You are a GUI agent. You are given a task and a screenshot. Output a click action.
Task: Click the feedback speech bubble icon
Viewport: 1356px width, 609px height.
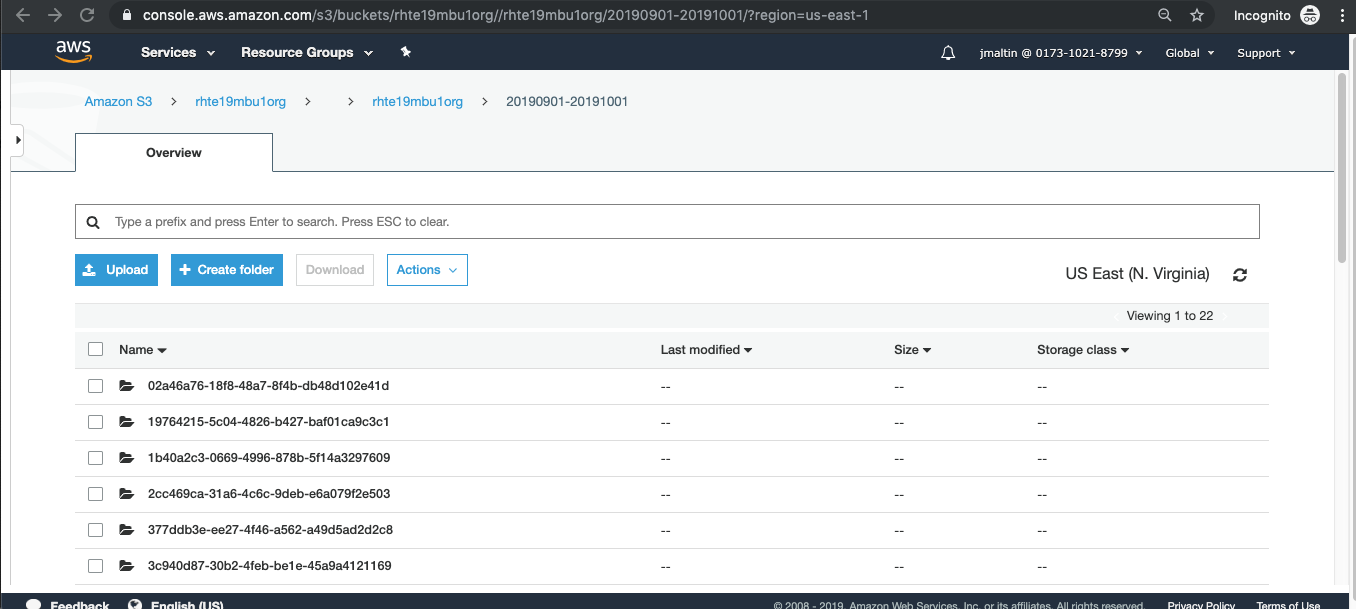pos(34,605)
